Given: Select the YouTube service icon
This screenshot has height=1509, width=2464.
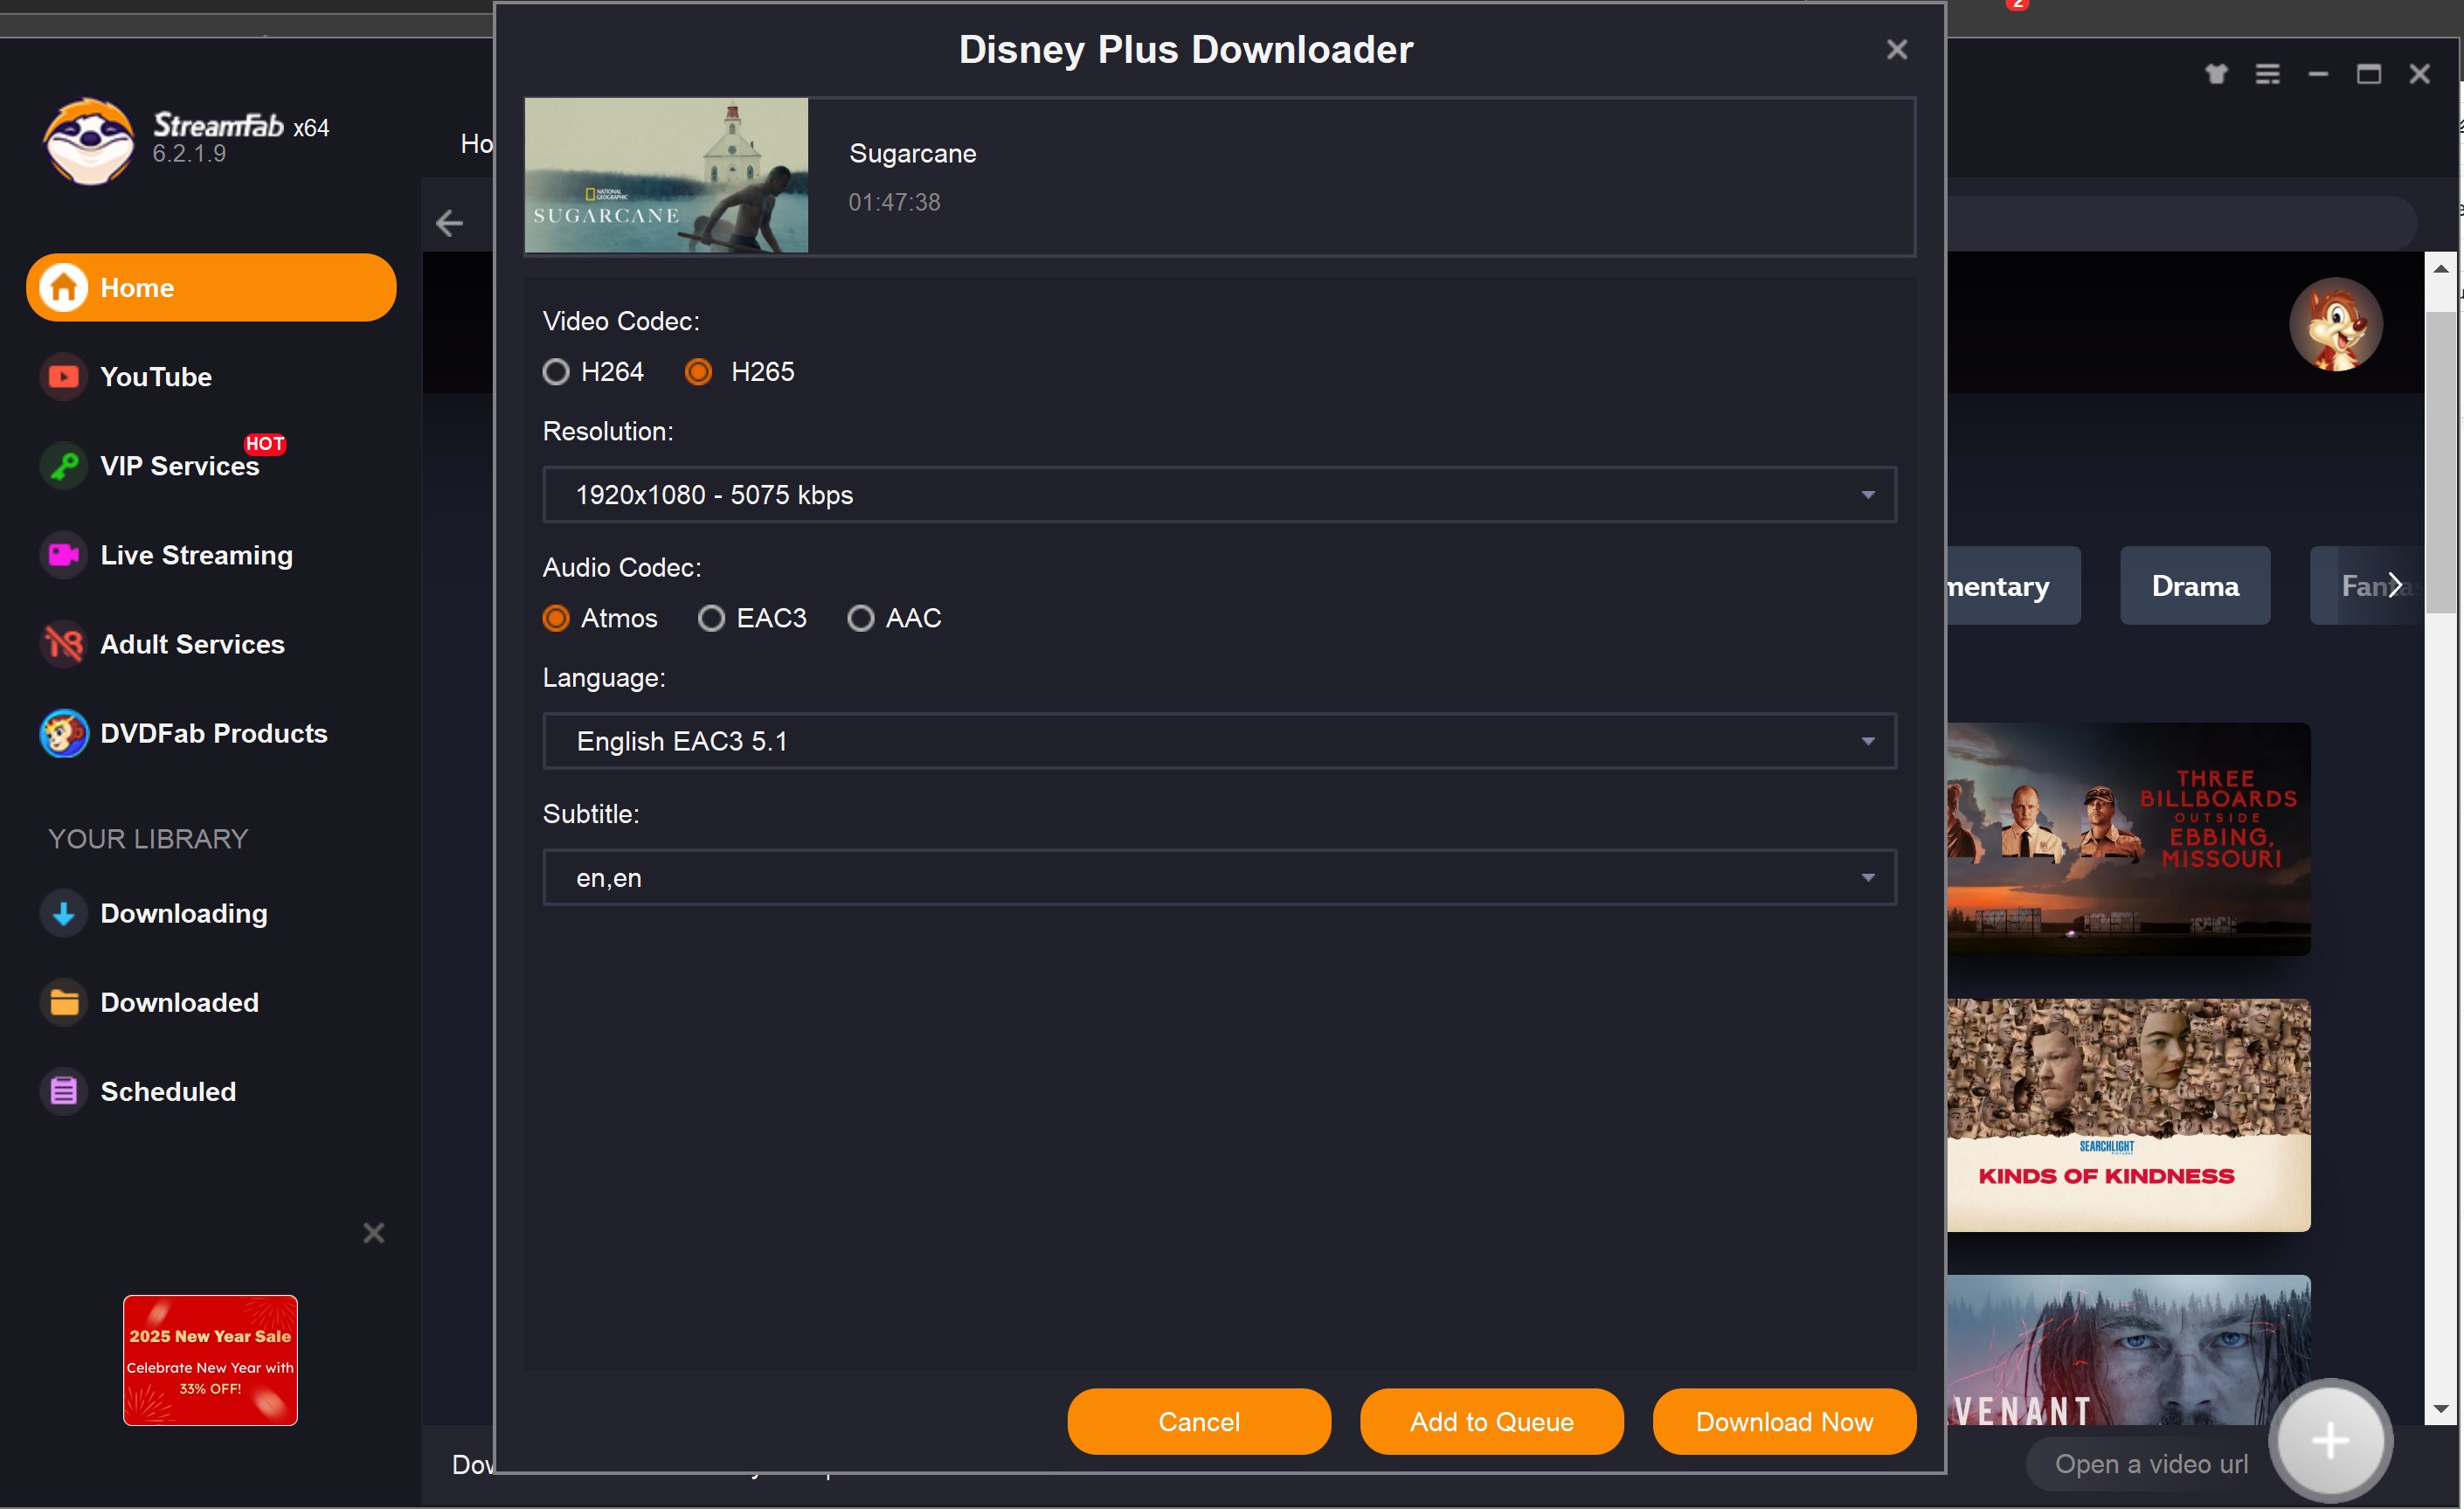Looking at the screenshot, I should pos(59,377).
